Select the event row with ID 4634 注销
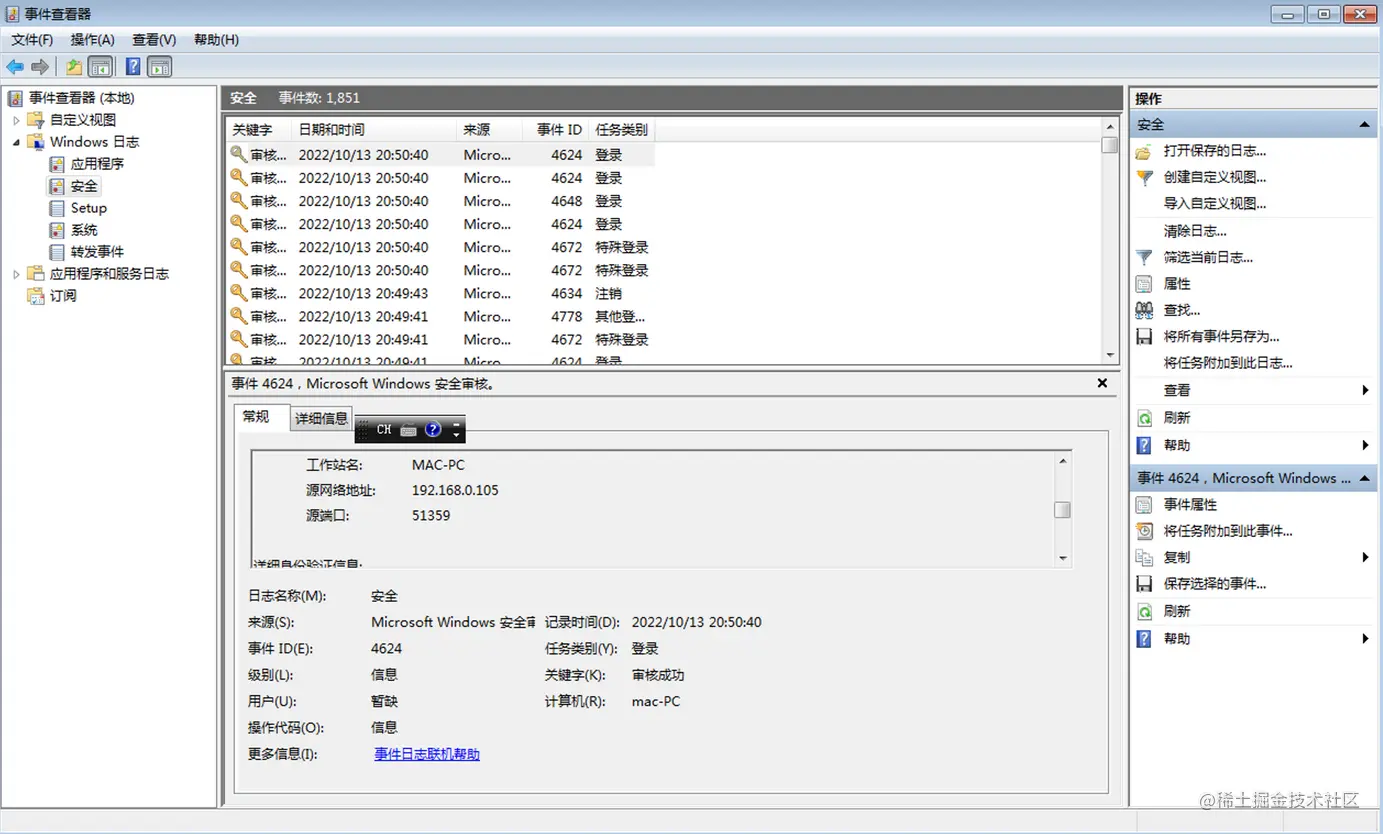Viewport: 1383px width, 834px height. 441,293
